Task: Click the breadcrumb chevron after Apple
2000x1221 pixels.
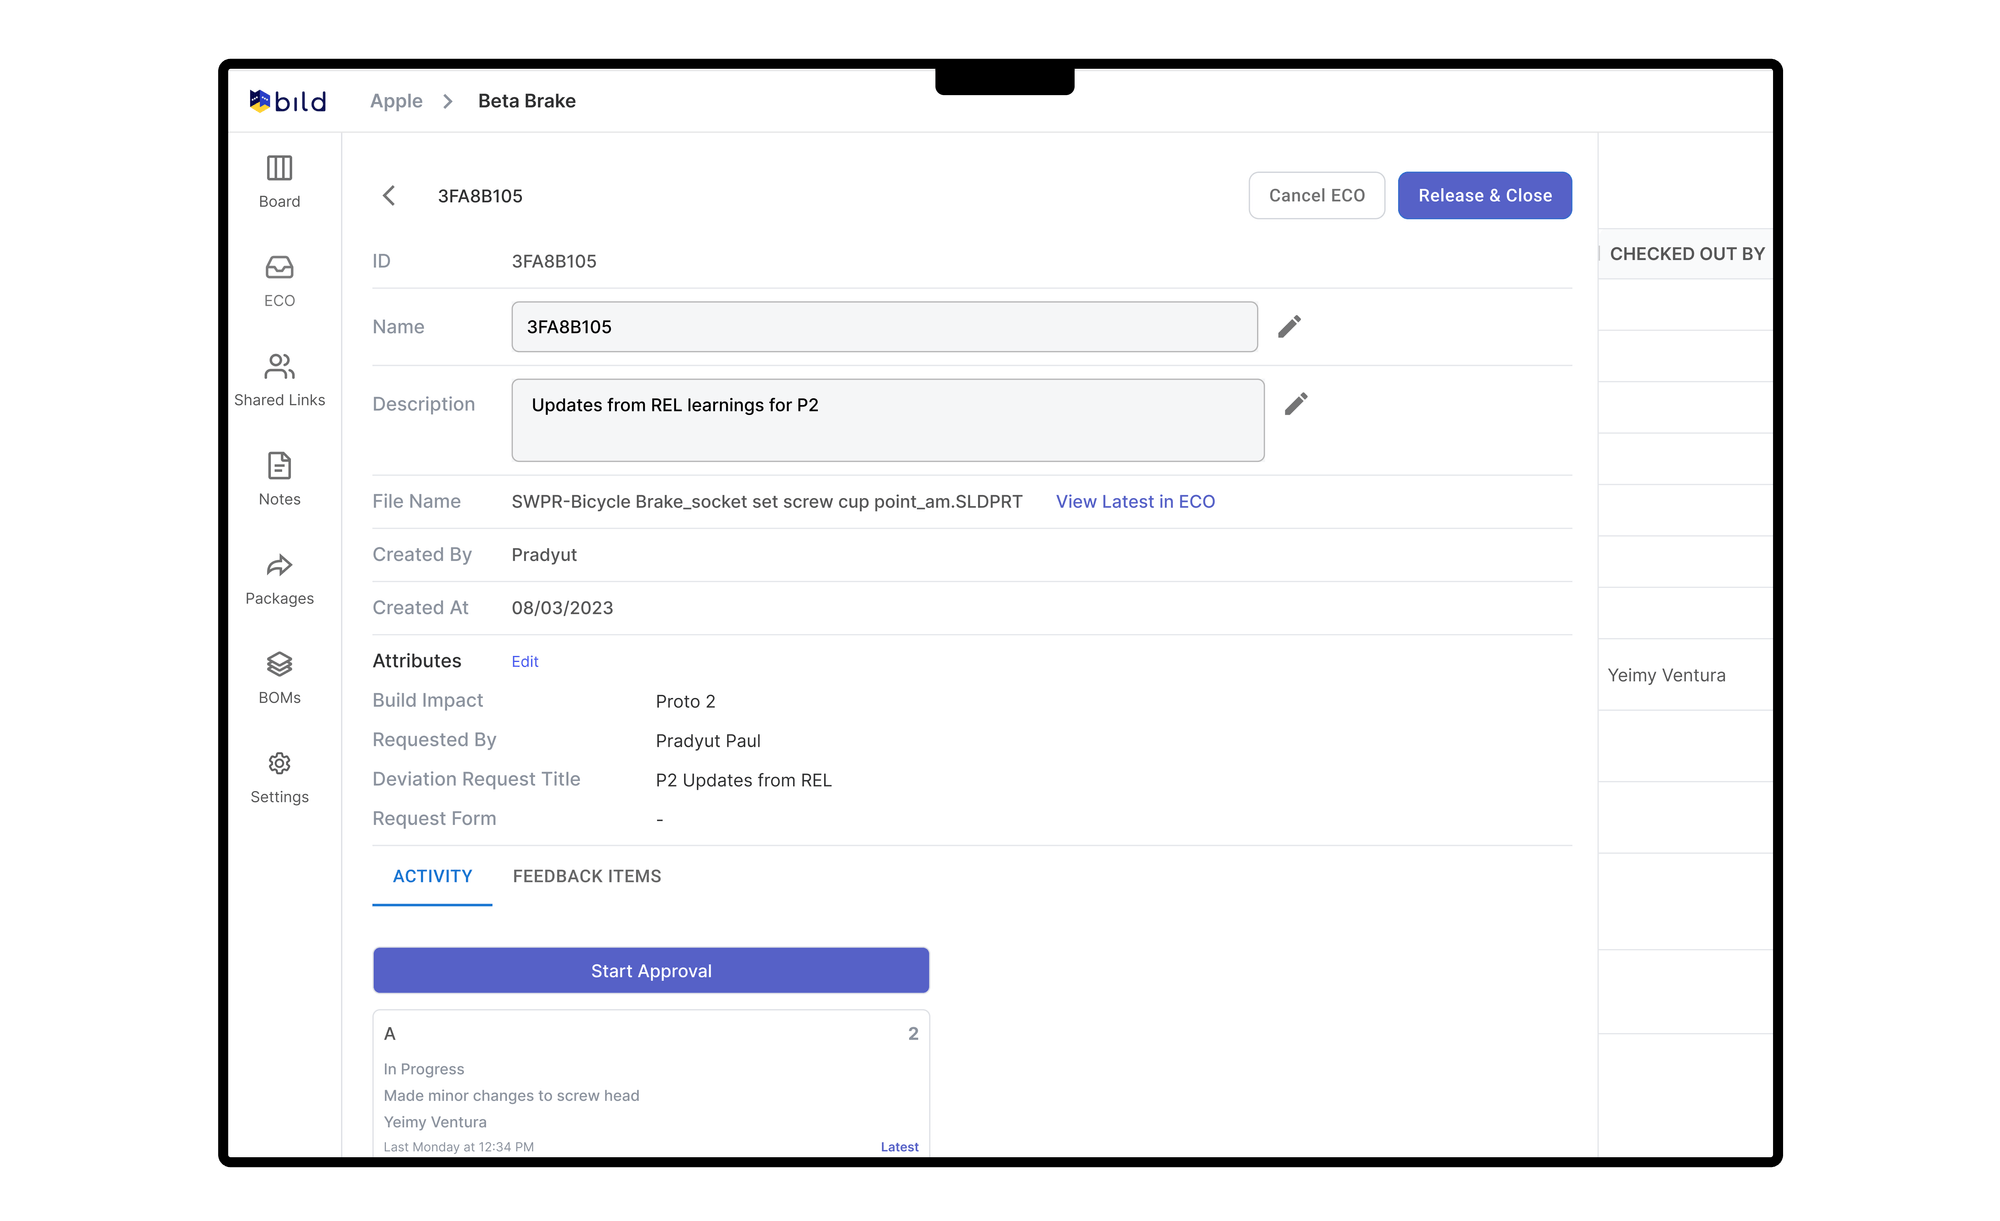Action: coord(448,101)
